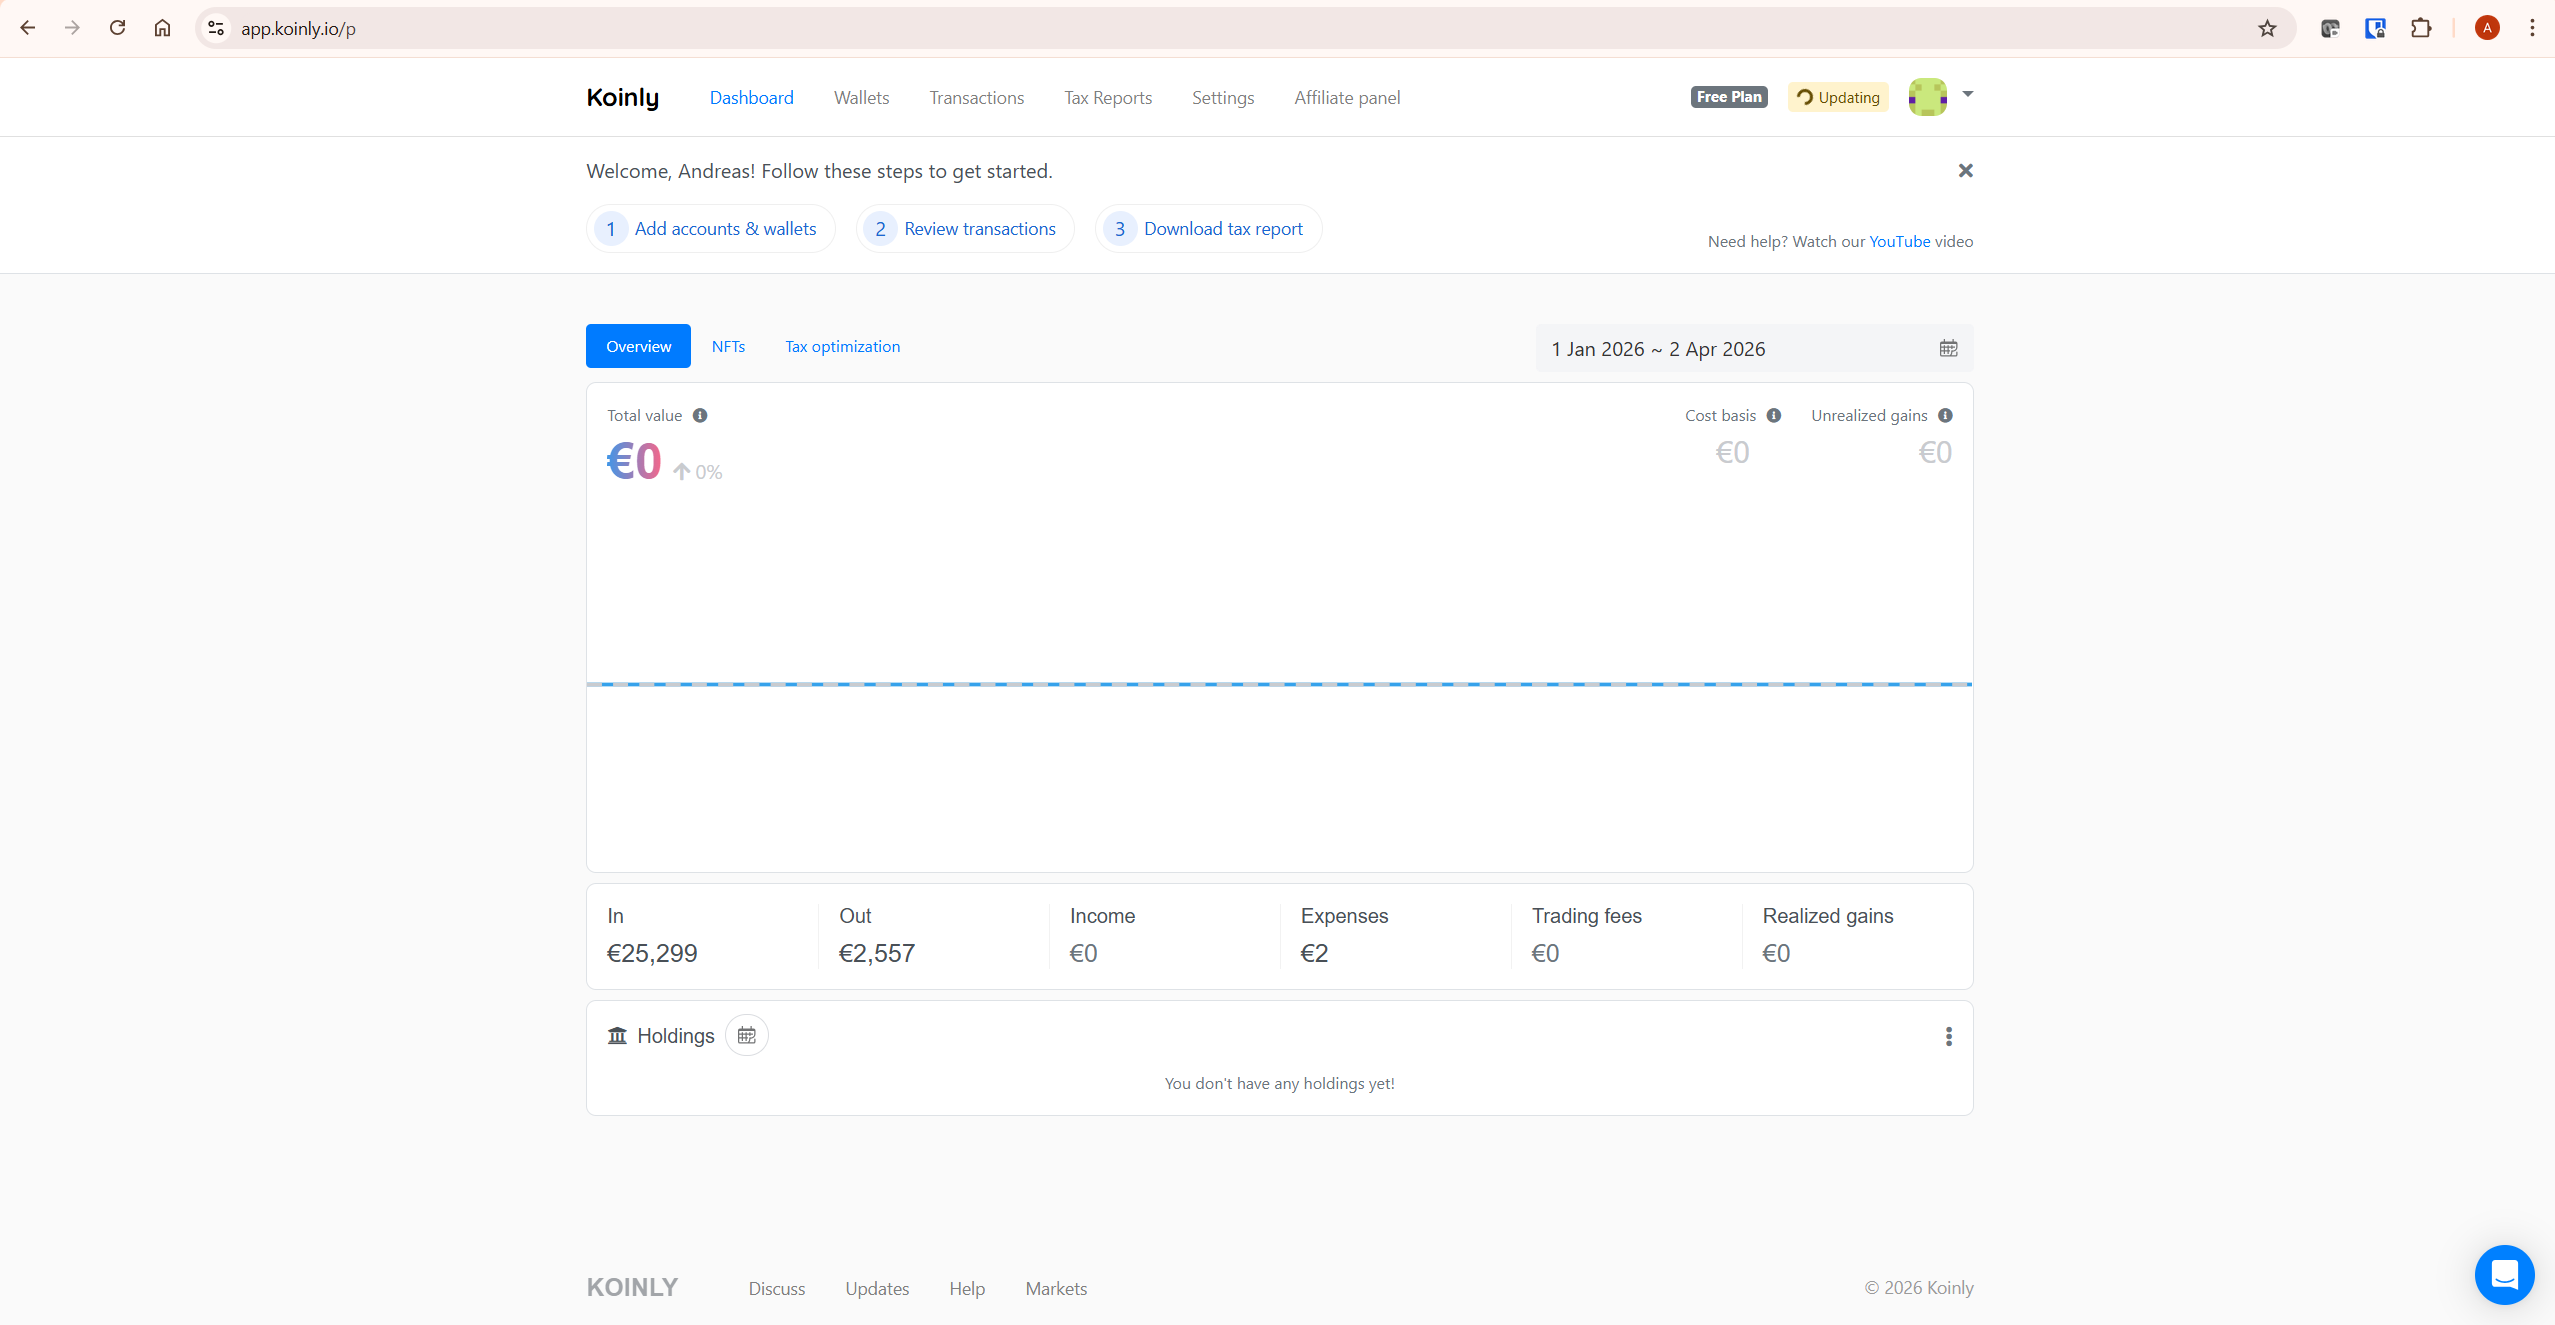Open the browser extensions puzzle menu

[2421, 27]
